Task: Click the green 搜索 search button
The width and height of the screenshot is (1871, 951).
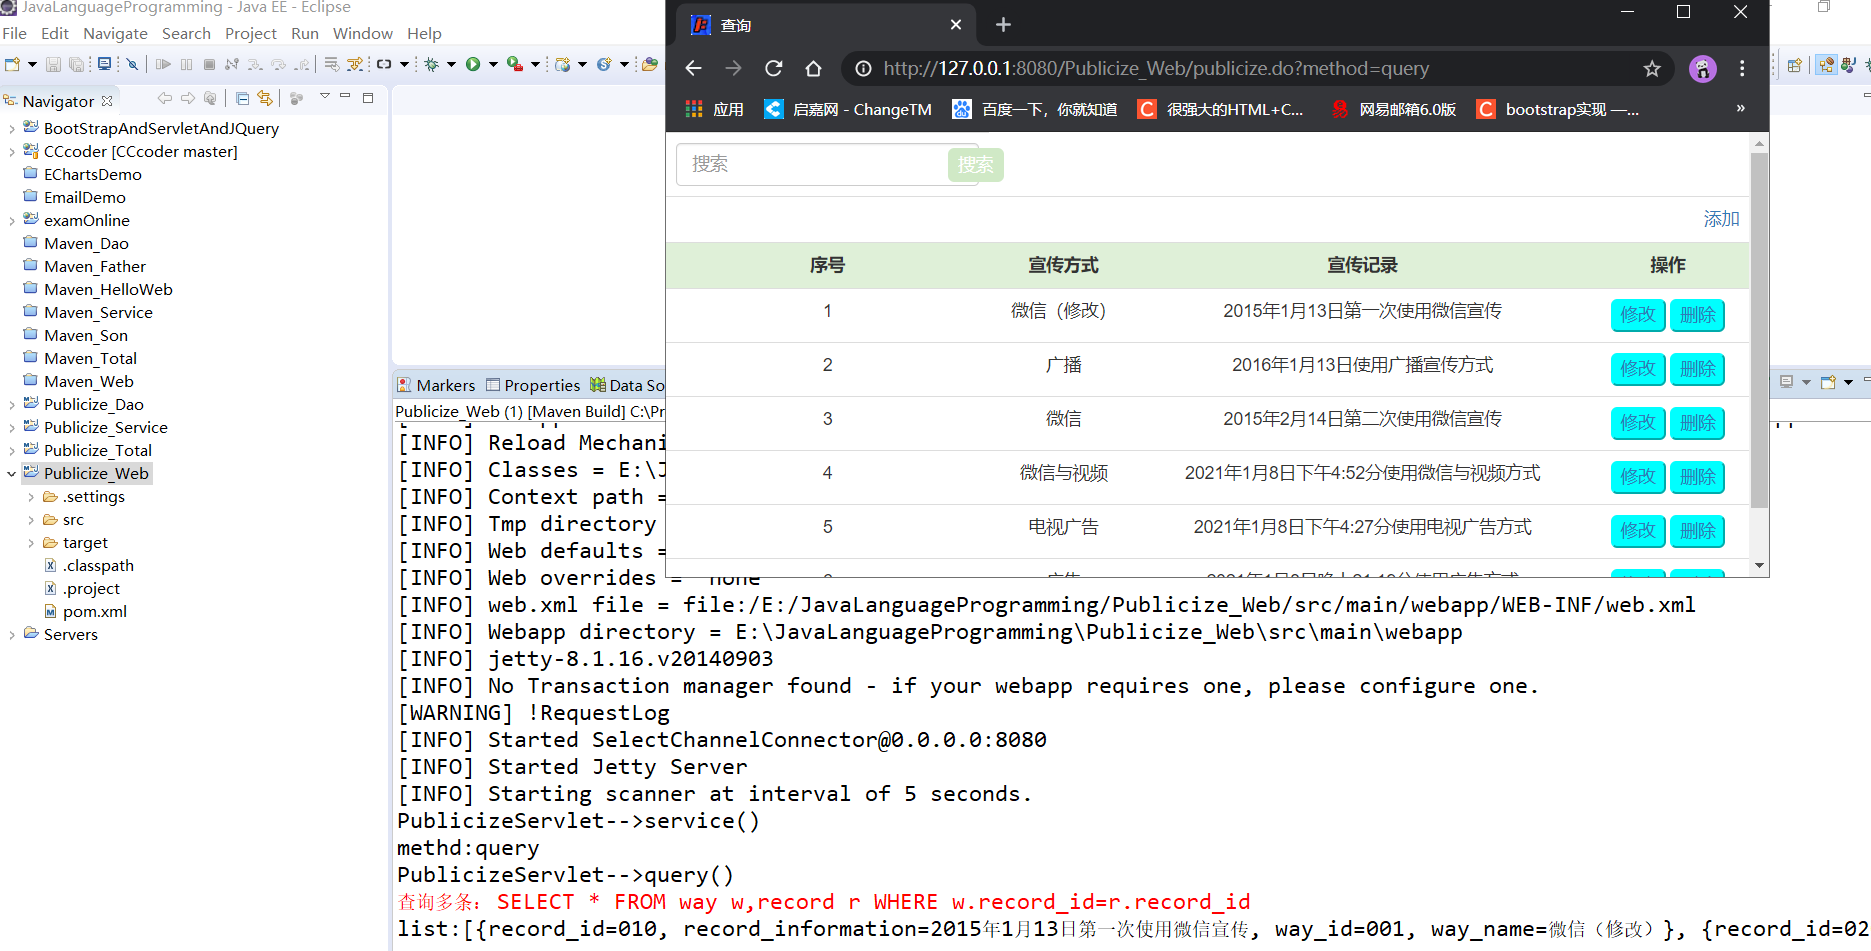Action: pos(975,164)
